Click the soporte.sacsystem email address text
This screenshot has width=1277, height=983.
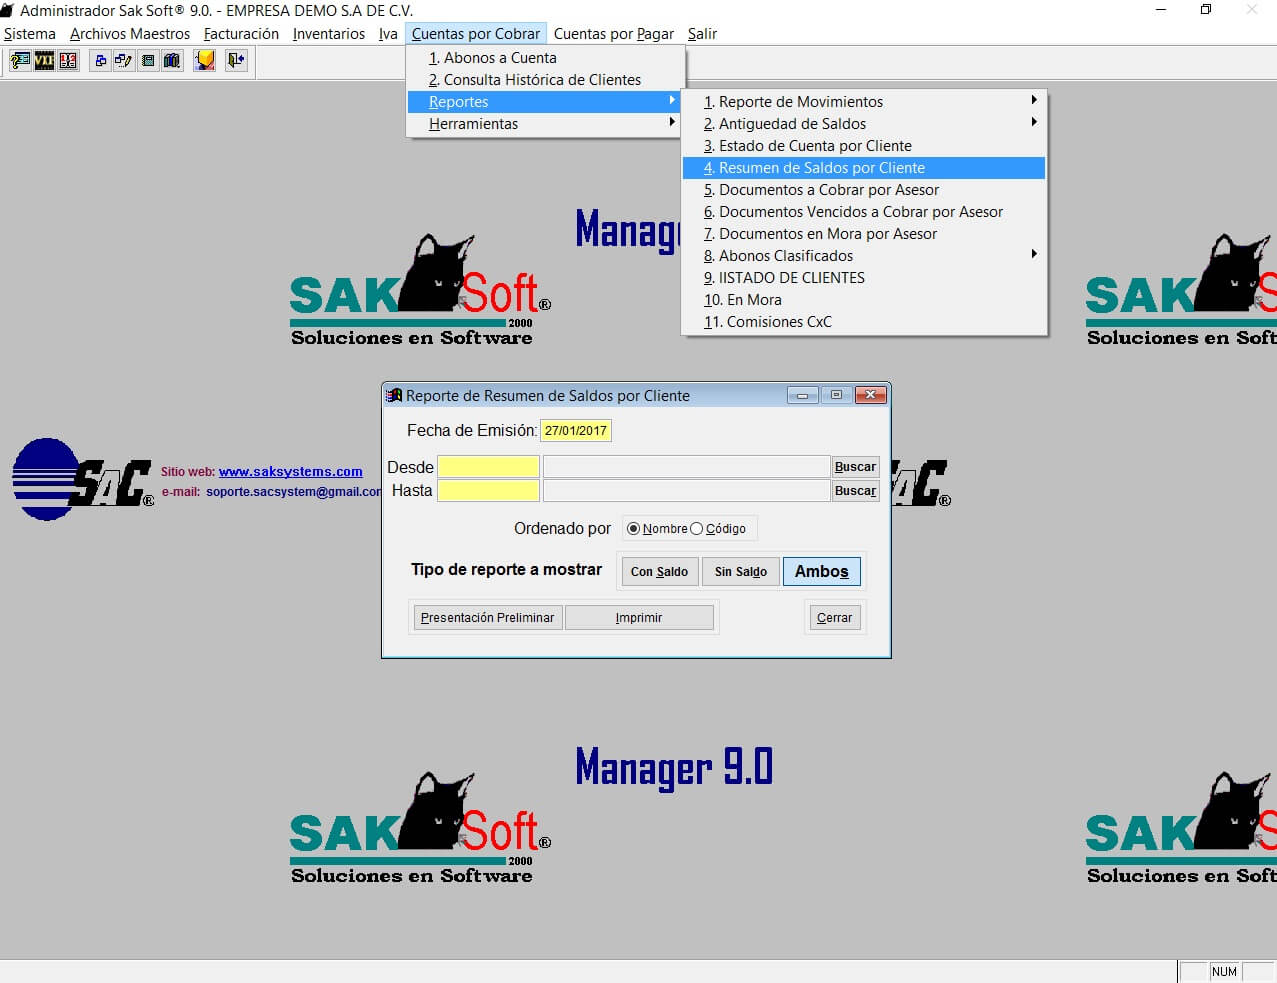294,492
